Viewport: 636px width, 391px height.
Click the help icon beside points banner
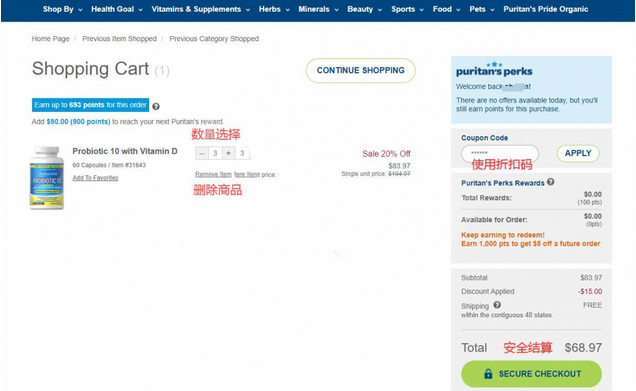click(x=156, y=106)
